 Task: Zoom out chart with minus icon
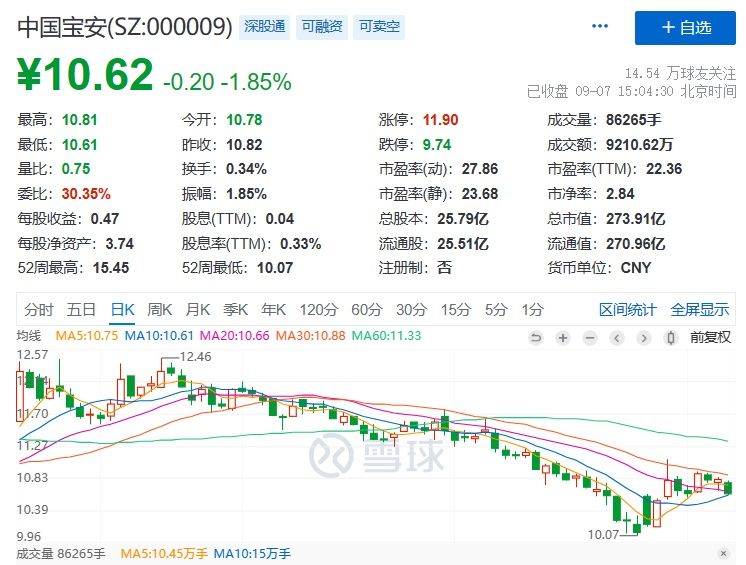click(x=590, y=338)
